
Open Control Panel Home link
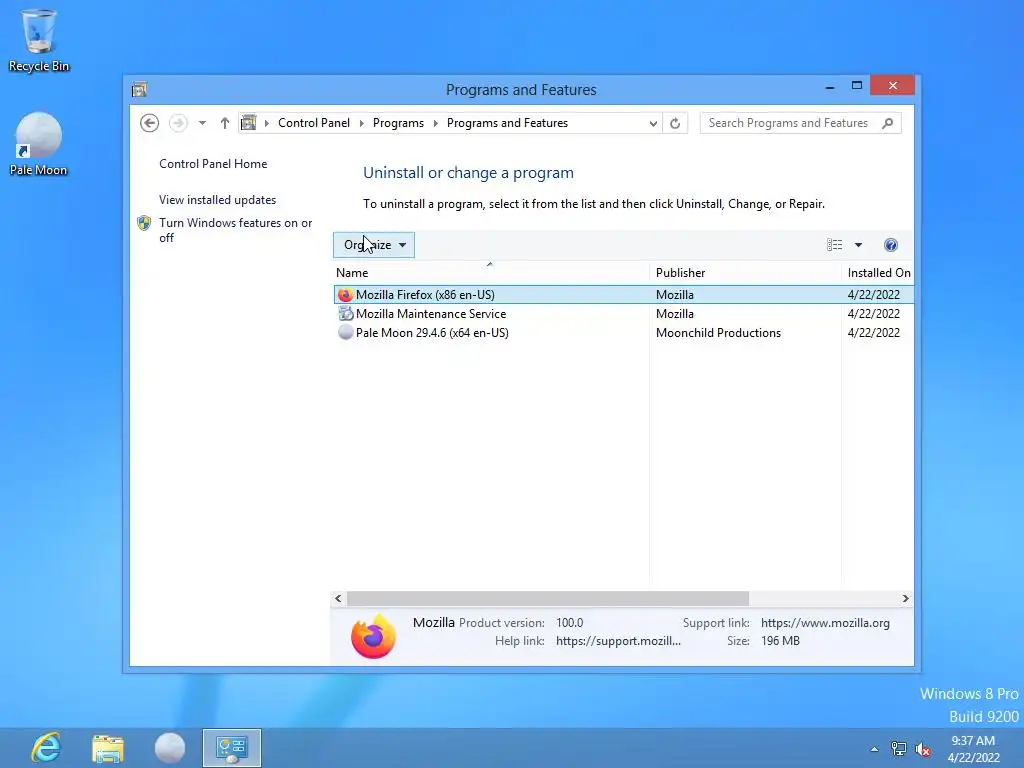[213, 164]
